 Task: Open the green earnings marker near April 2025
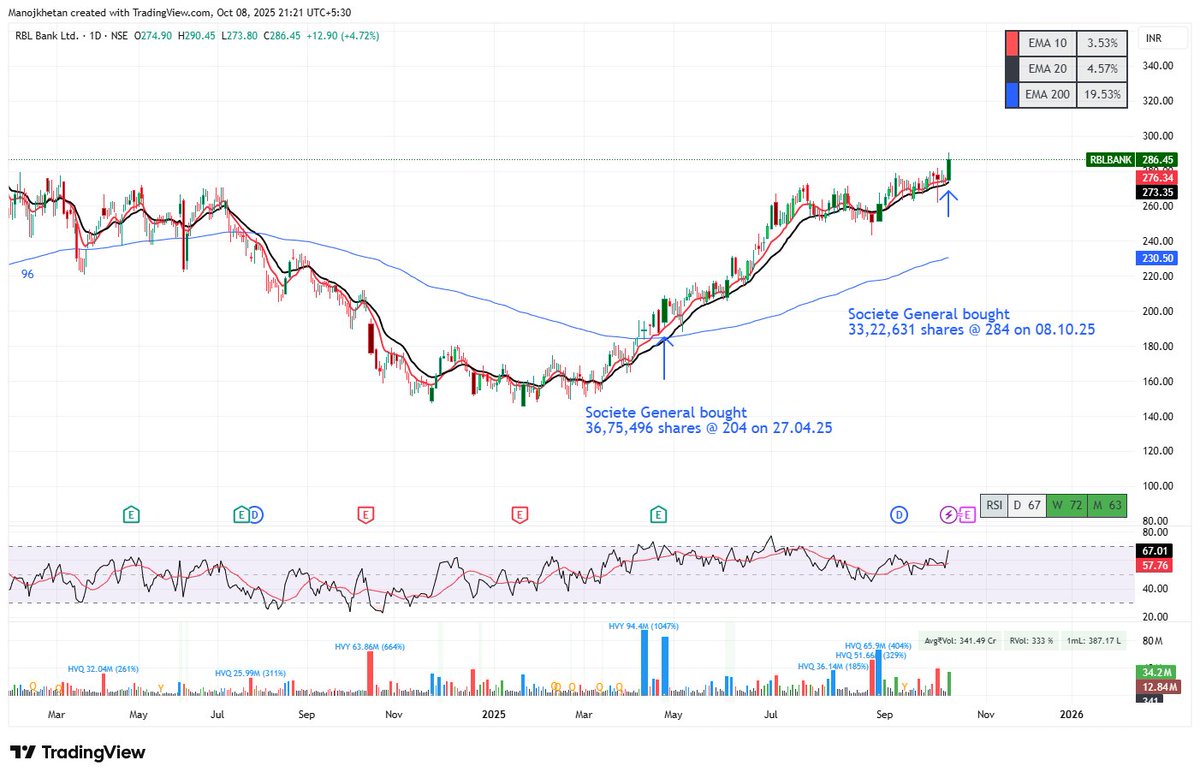658,515
